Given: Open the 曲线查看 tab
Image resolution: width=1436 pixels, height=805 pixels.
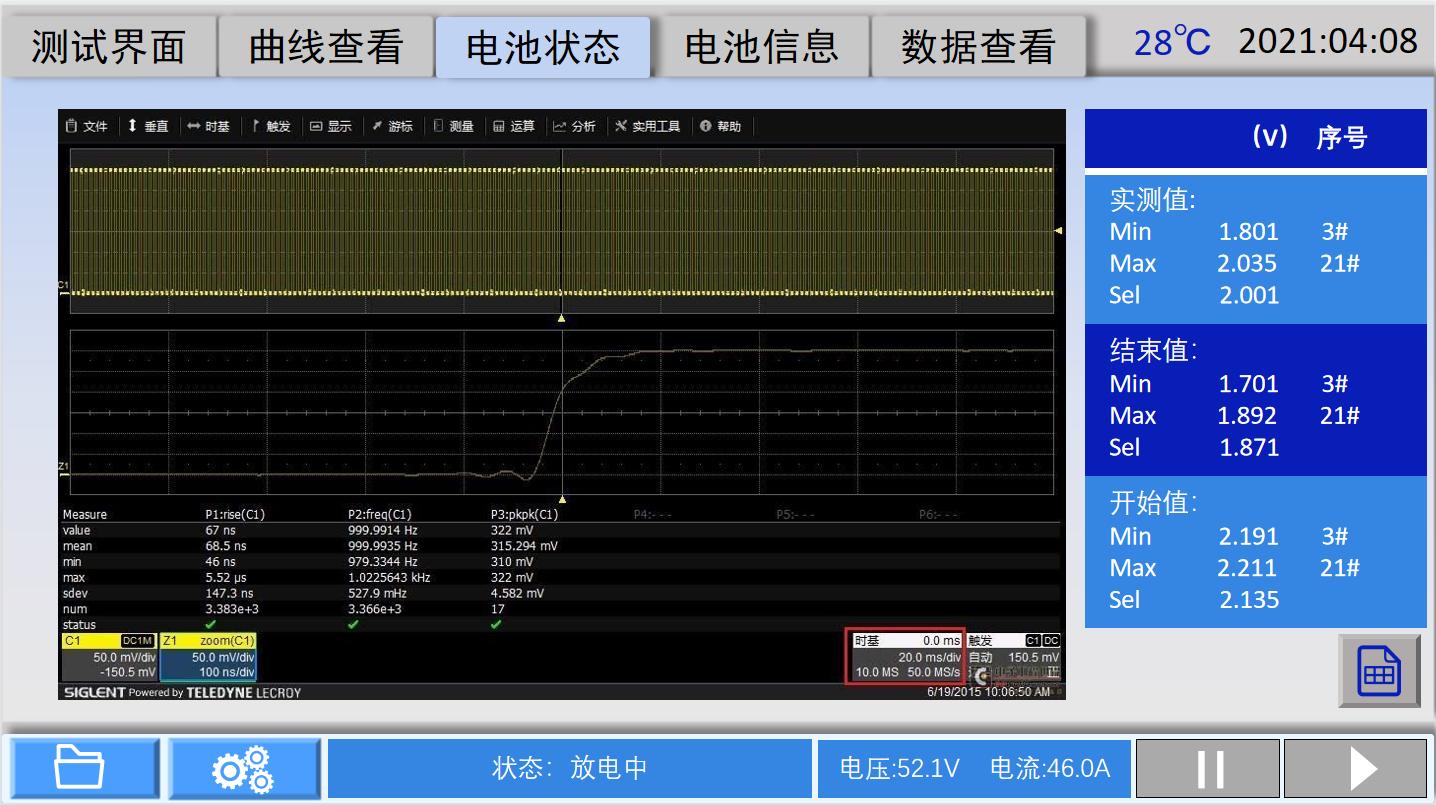Looking at the screenshot, I should pyautogui.click(x=325, y=47).
